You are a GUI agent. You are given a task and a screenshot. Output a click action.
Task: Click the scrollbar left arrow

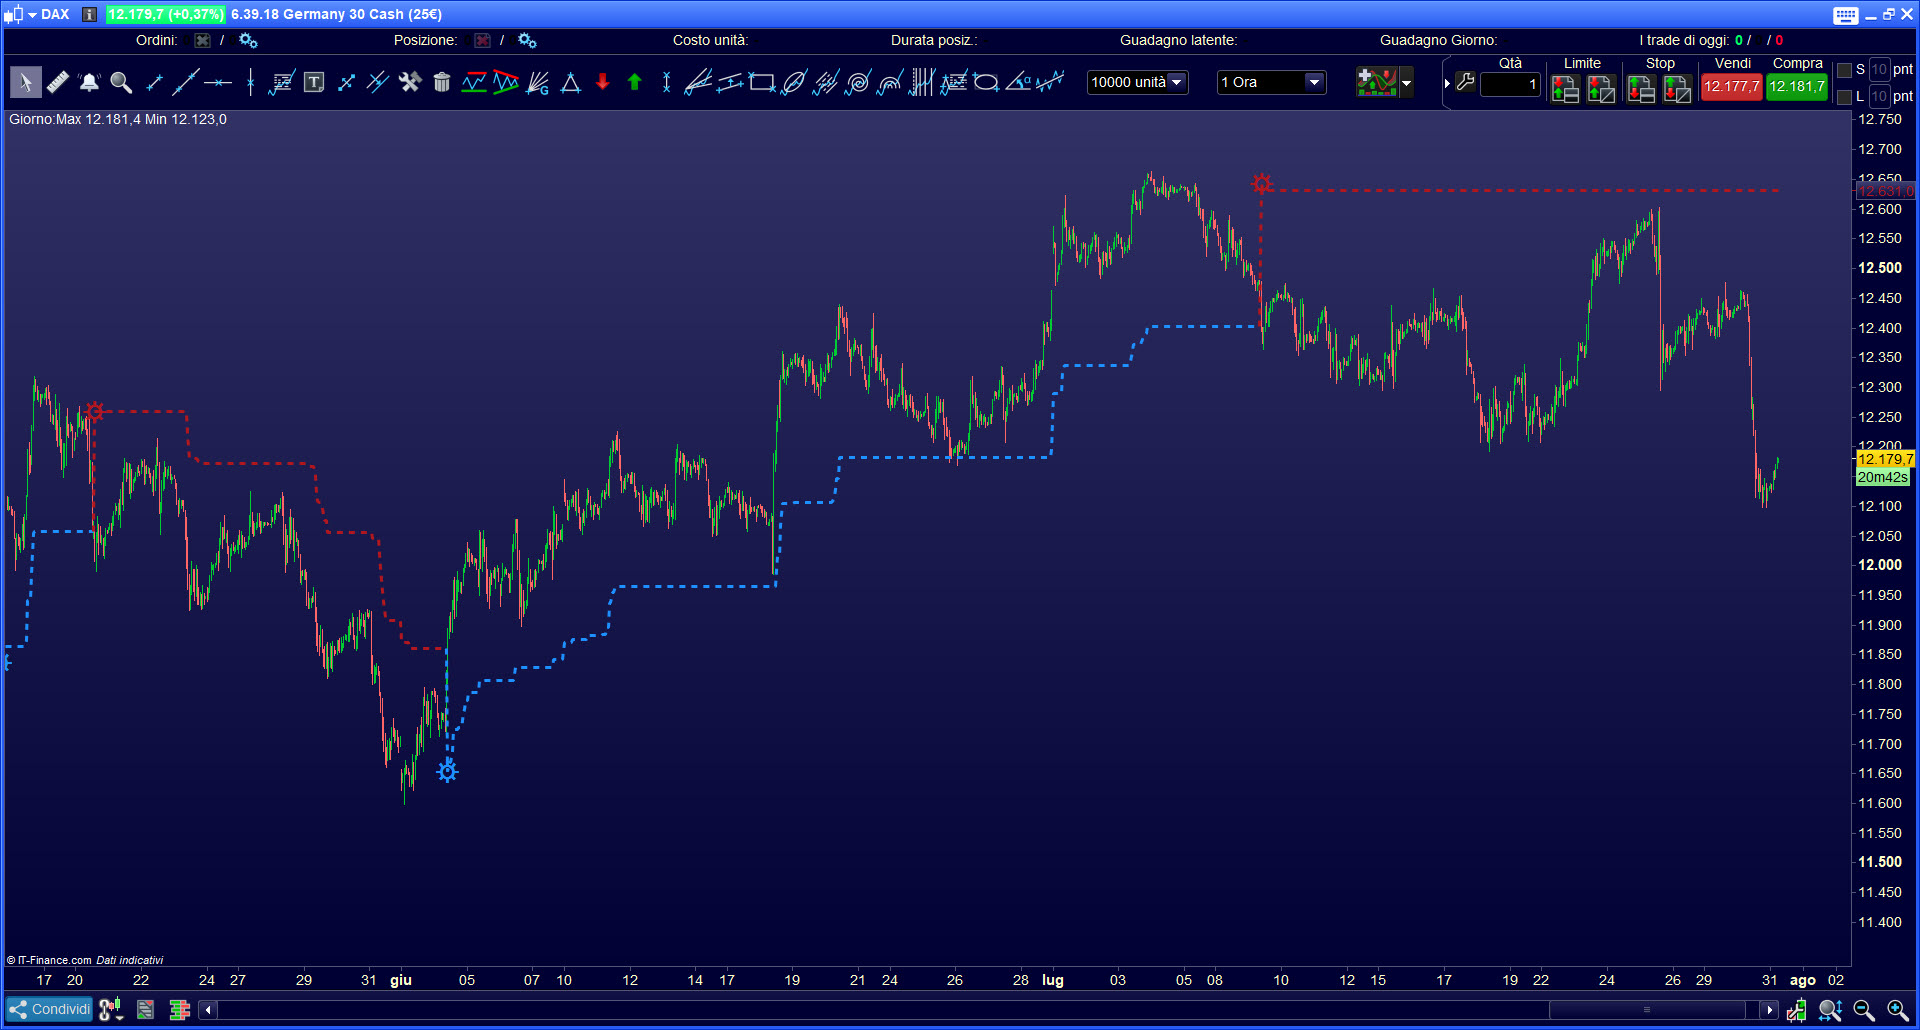point(208,1010)
